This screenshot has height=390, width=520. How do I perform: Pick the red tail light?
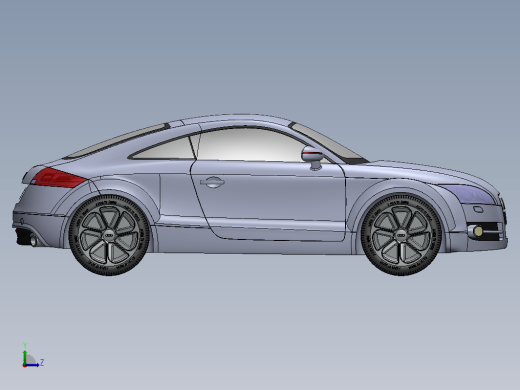click(59, 178)
